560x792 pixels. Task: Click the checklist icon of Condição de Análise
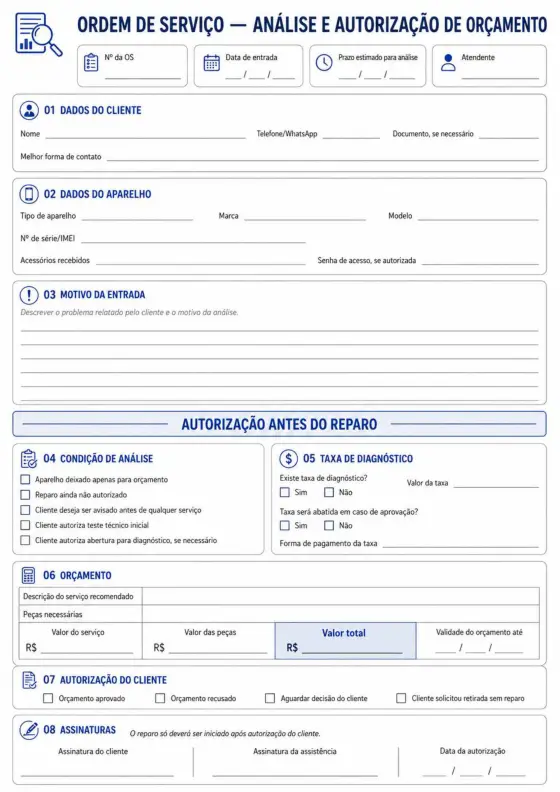pyautogui.click(x=29, y=459)
